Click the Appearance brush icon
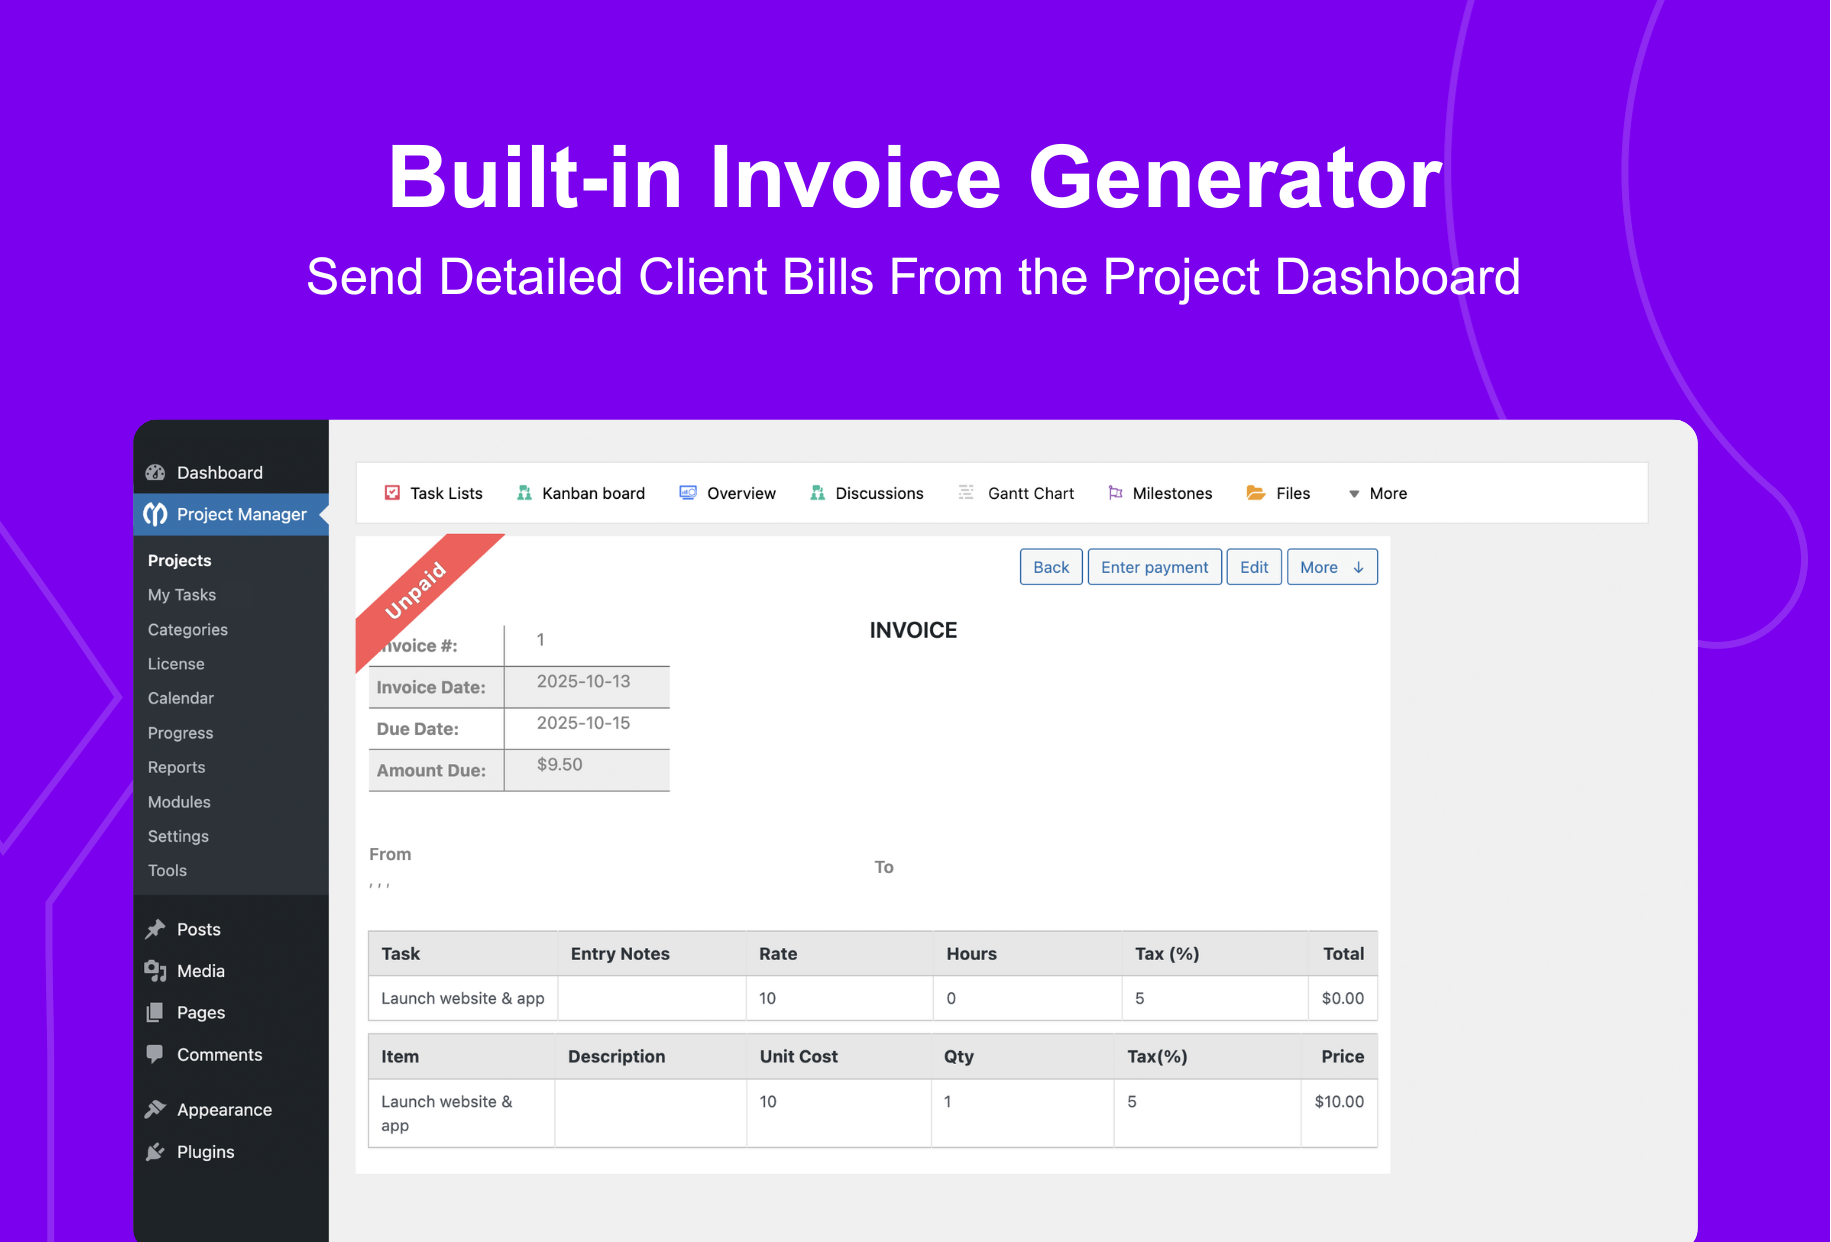This screenshot has height=1242, width=1831. coord(157,1109)
